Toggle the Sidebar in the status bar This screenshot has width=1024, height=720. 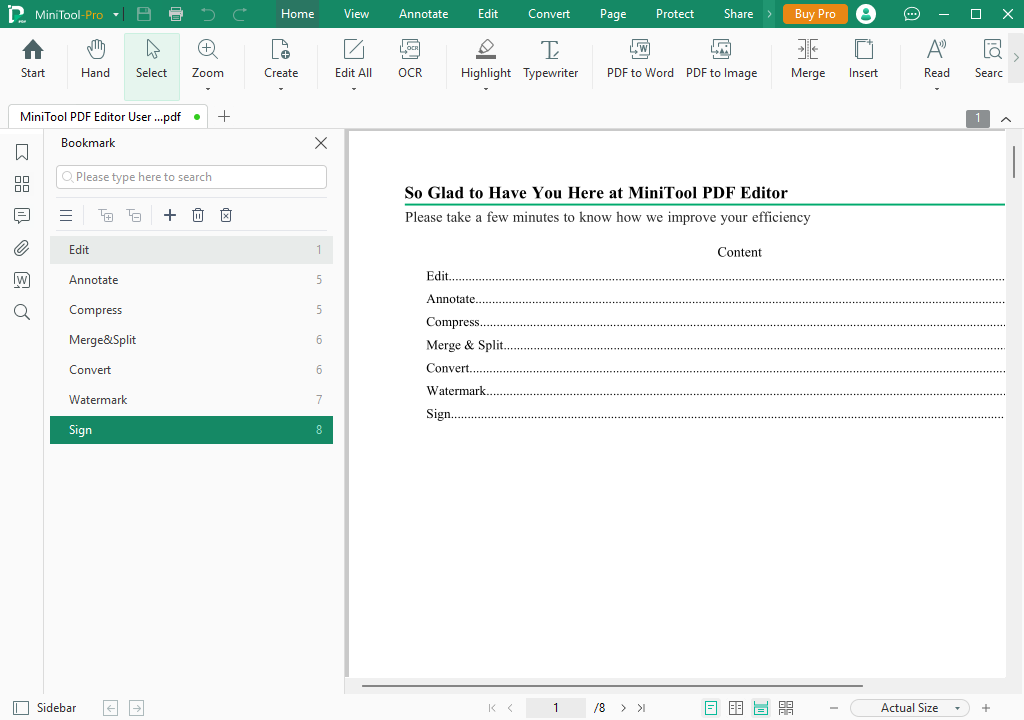(x=45, y=708)
